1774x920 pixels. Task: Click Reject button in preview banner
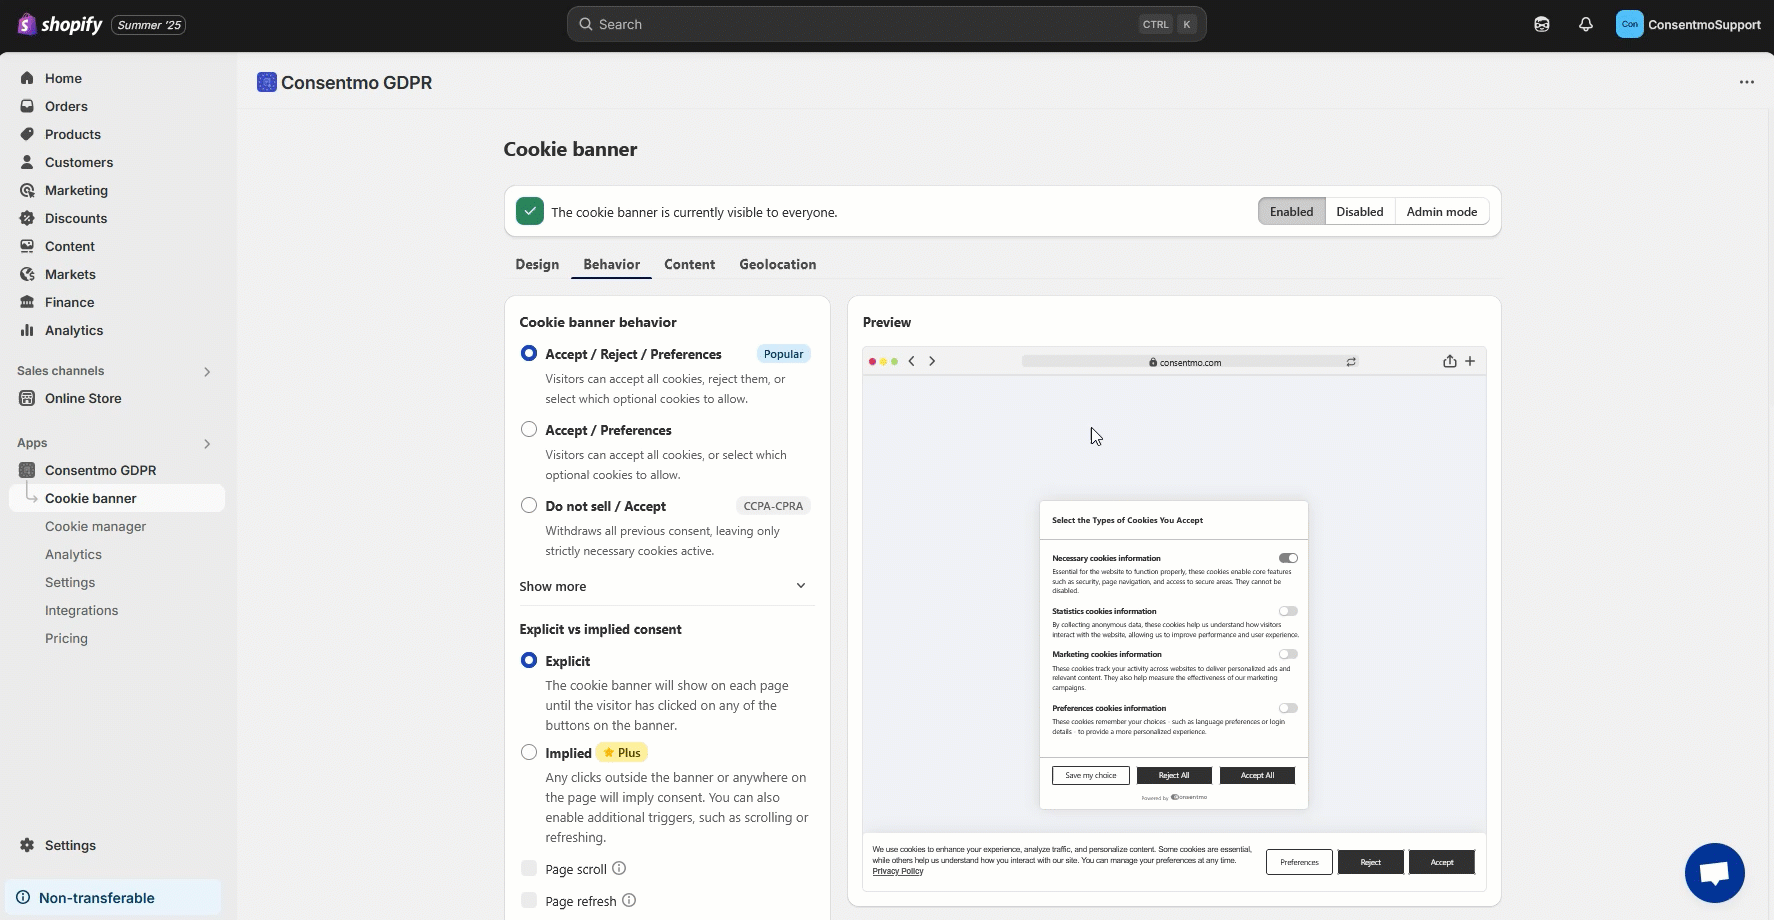1371,862
